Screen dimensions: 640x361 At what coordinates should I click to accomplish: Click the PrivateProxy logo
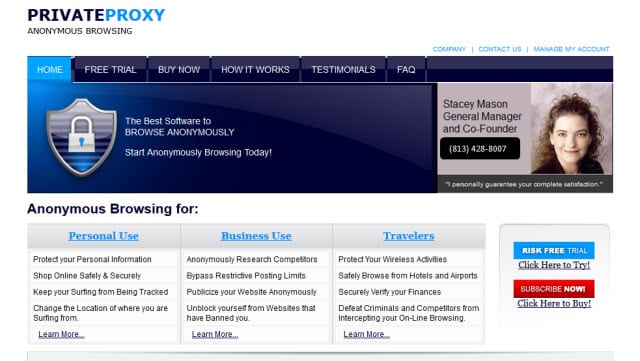click(x=96, y=20)
